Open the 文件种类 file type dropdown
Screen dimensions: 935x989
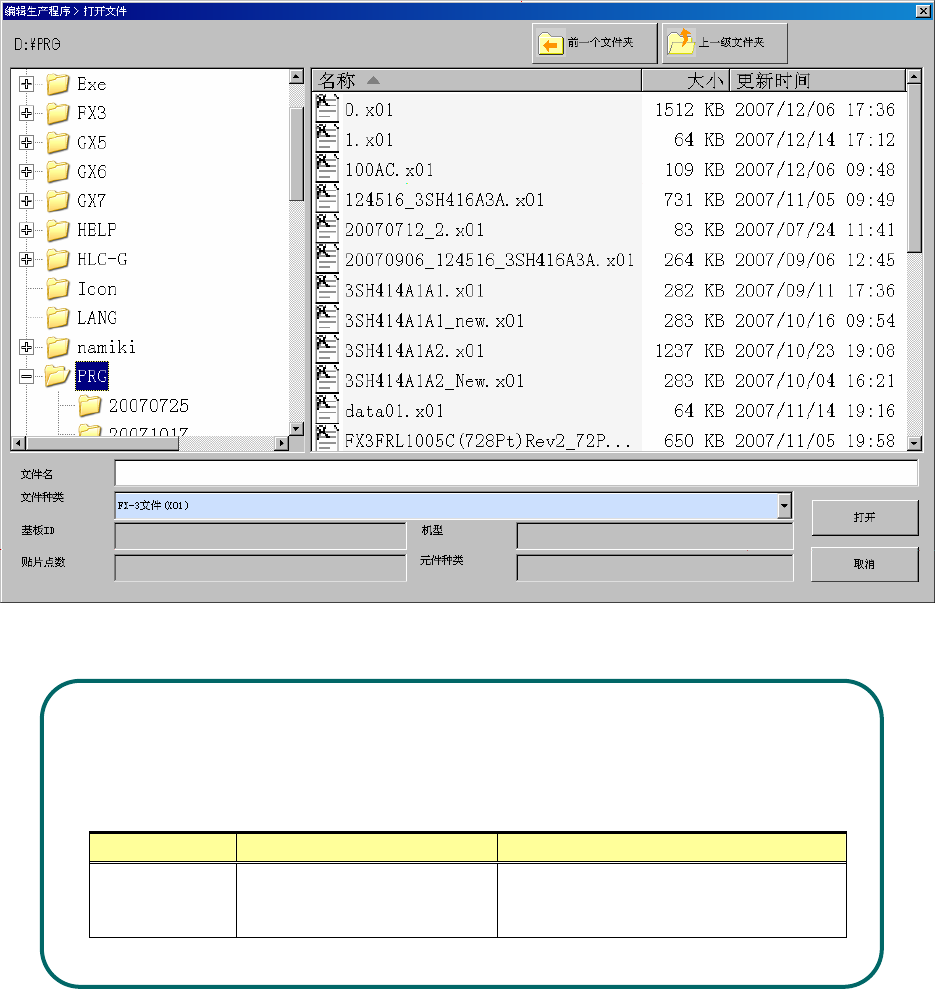click(x=784, y=506)
